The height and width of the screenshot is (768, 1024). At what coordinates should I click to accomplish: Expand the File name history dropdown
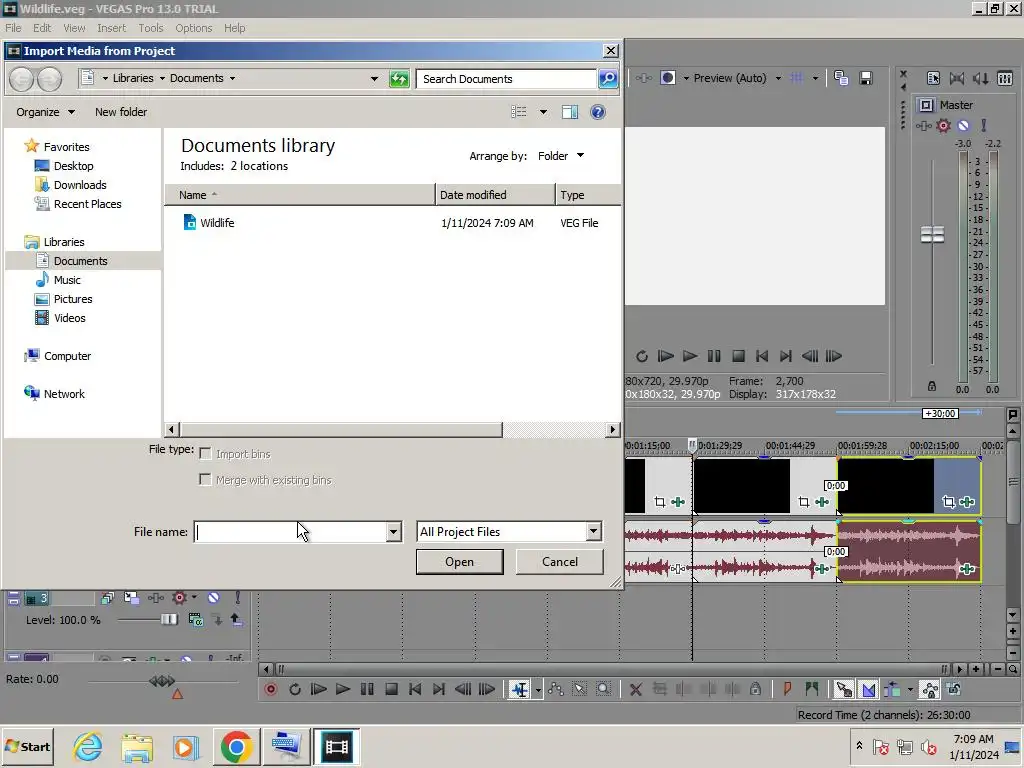tap(393, 532)
